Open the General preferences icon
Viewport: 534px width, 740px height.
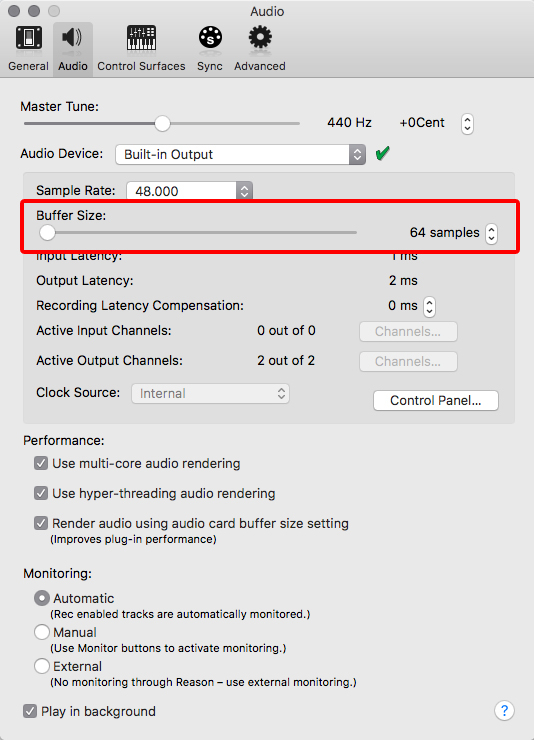[28, 38]
